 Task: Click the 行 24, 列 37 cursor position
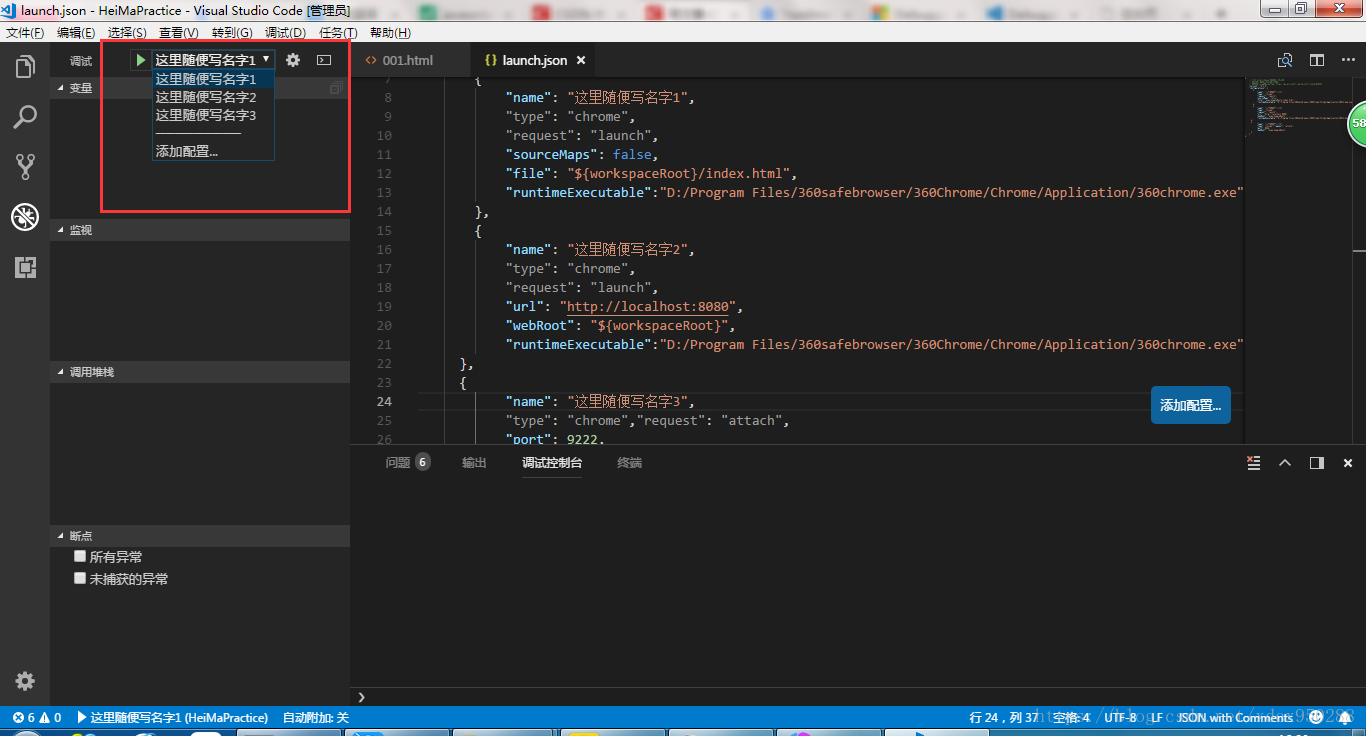(1004, 717)
